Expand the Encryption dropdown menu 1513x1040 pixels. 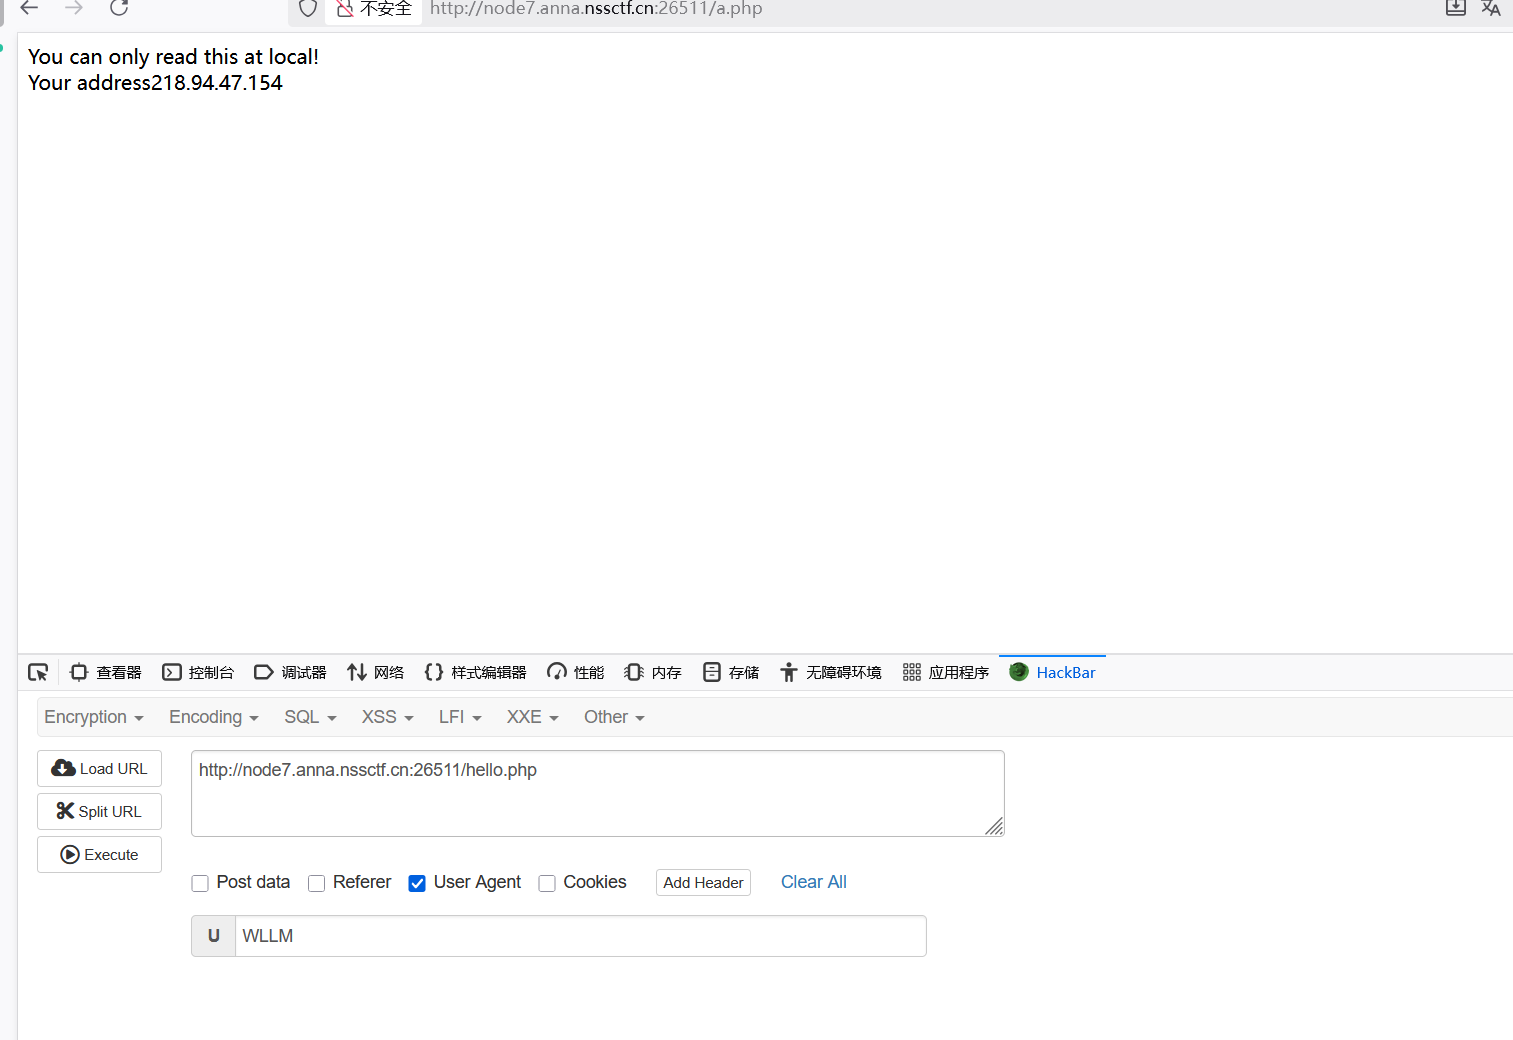click(x=94, y=717)
